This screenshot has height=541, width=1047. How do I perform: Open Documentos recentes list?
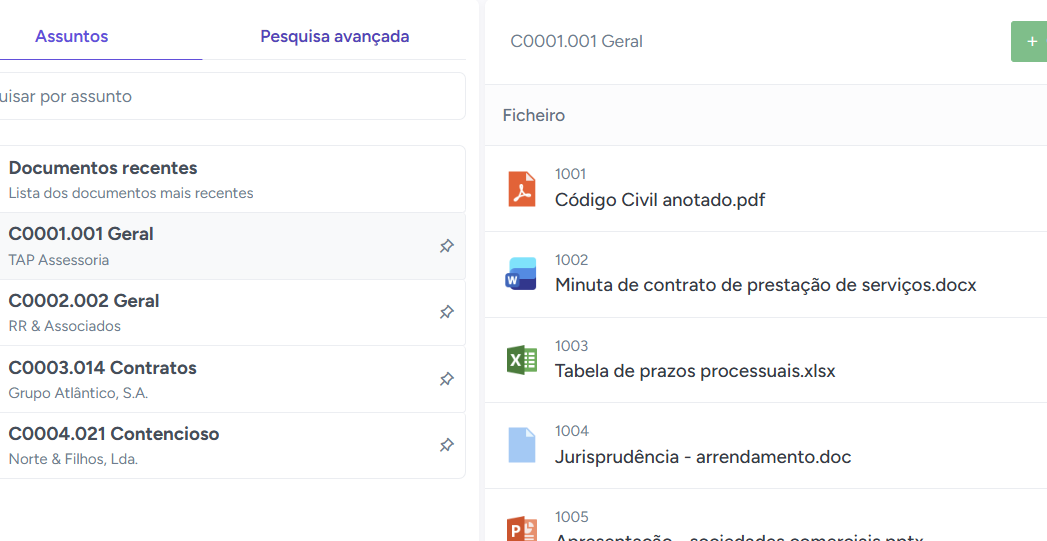(230, 180)
